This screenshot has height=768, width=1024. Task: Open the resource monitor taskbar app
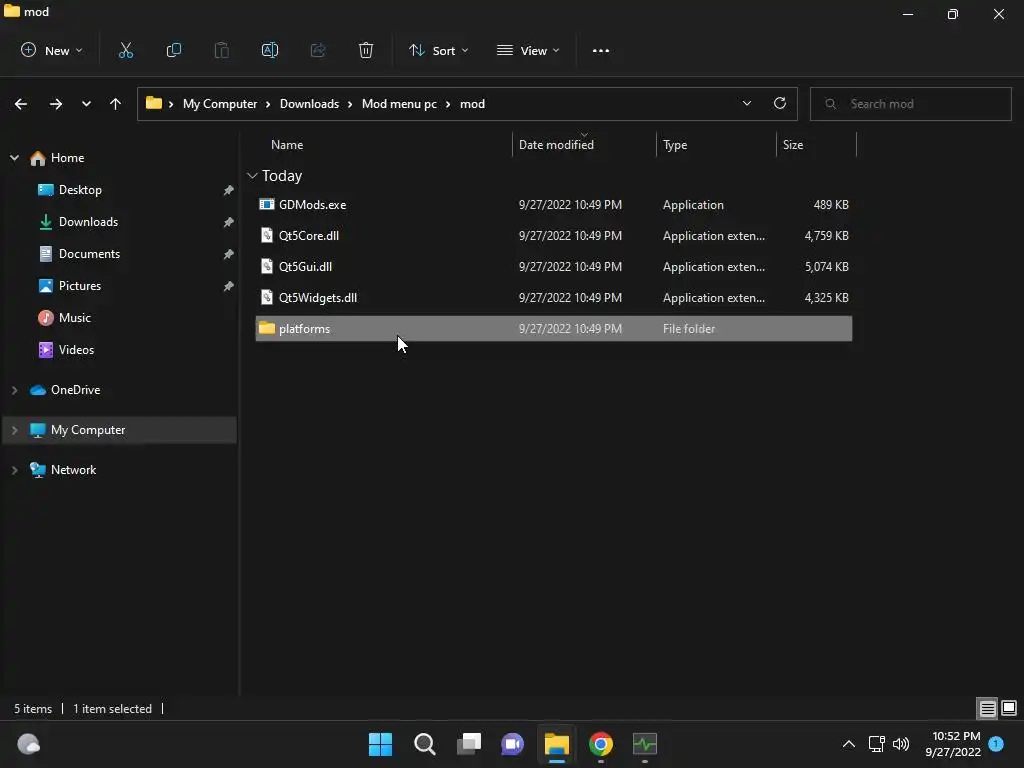(645, 744)
